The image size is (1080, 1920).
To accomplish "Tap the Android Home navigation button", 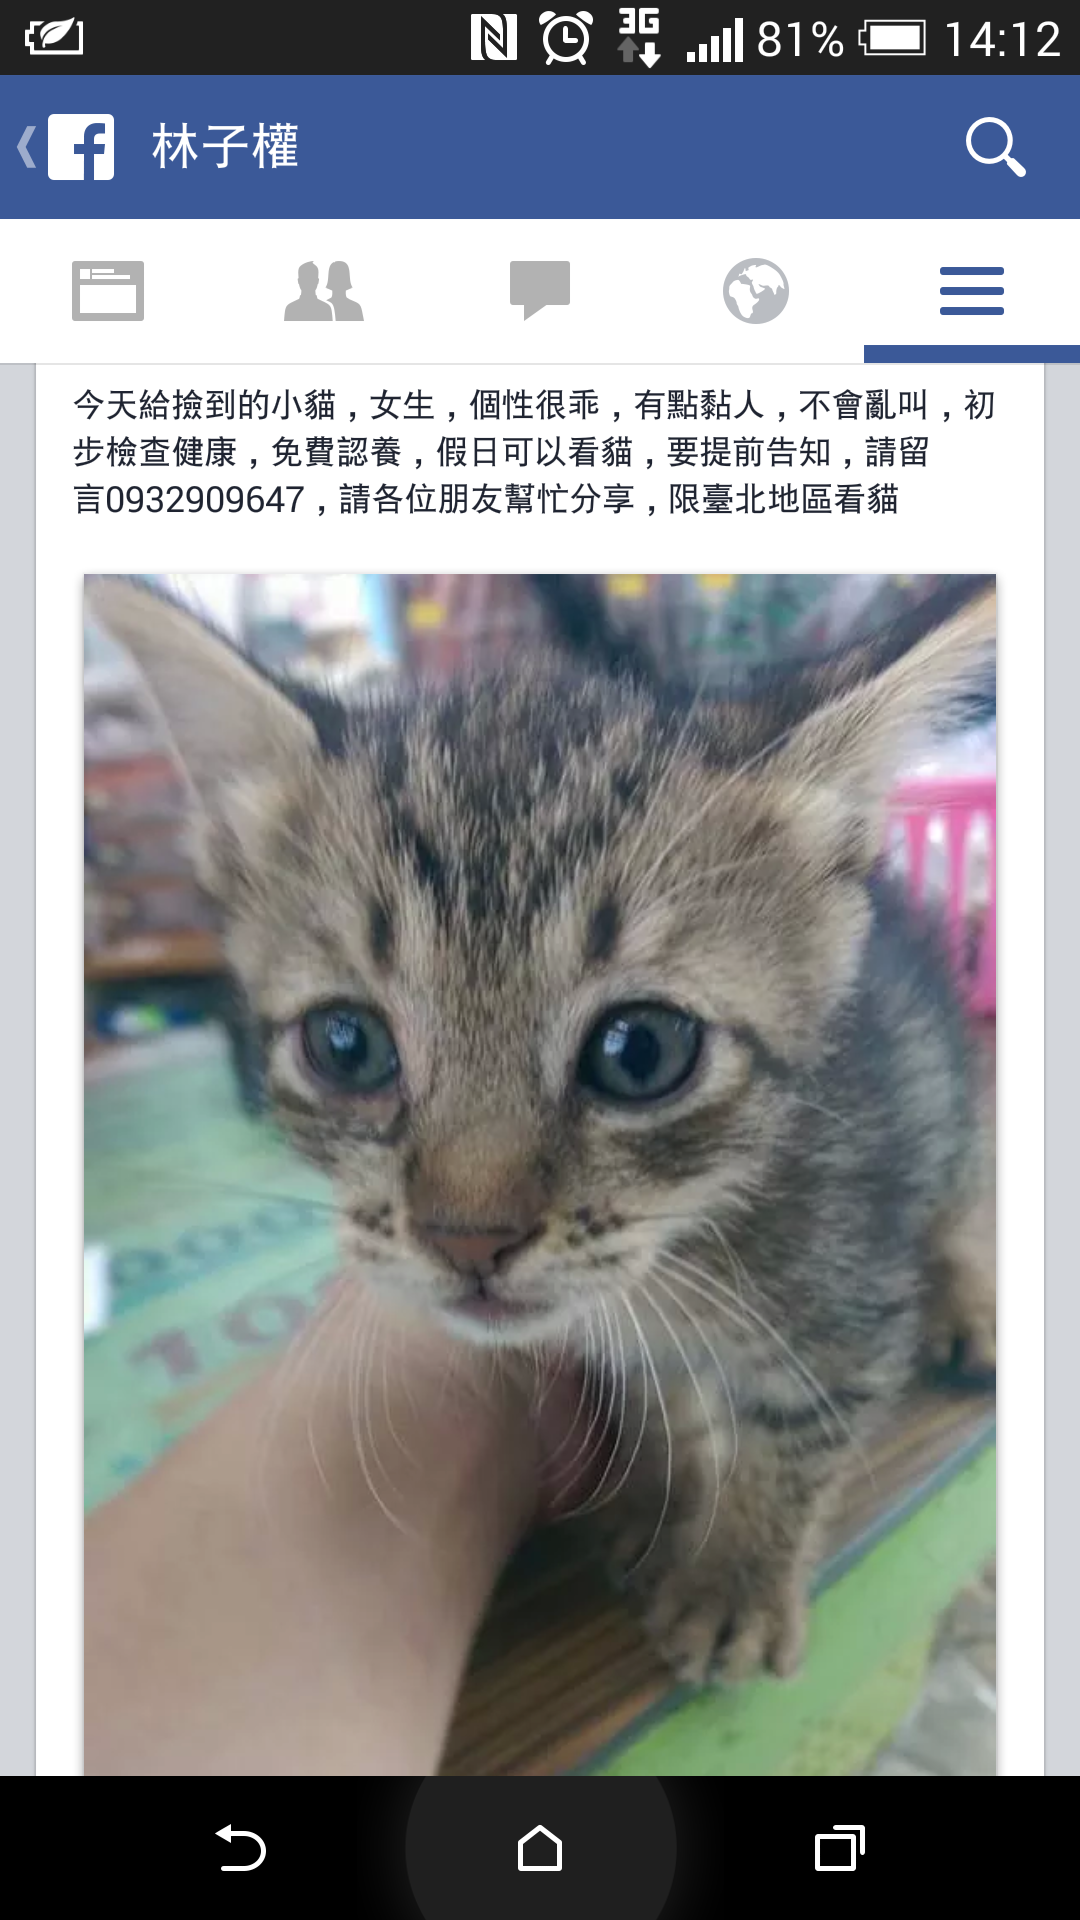I will (540, 1848).
